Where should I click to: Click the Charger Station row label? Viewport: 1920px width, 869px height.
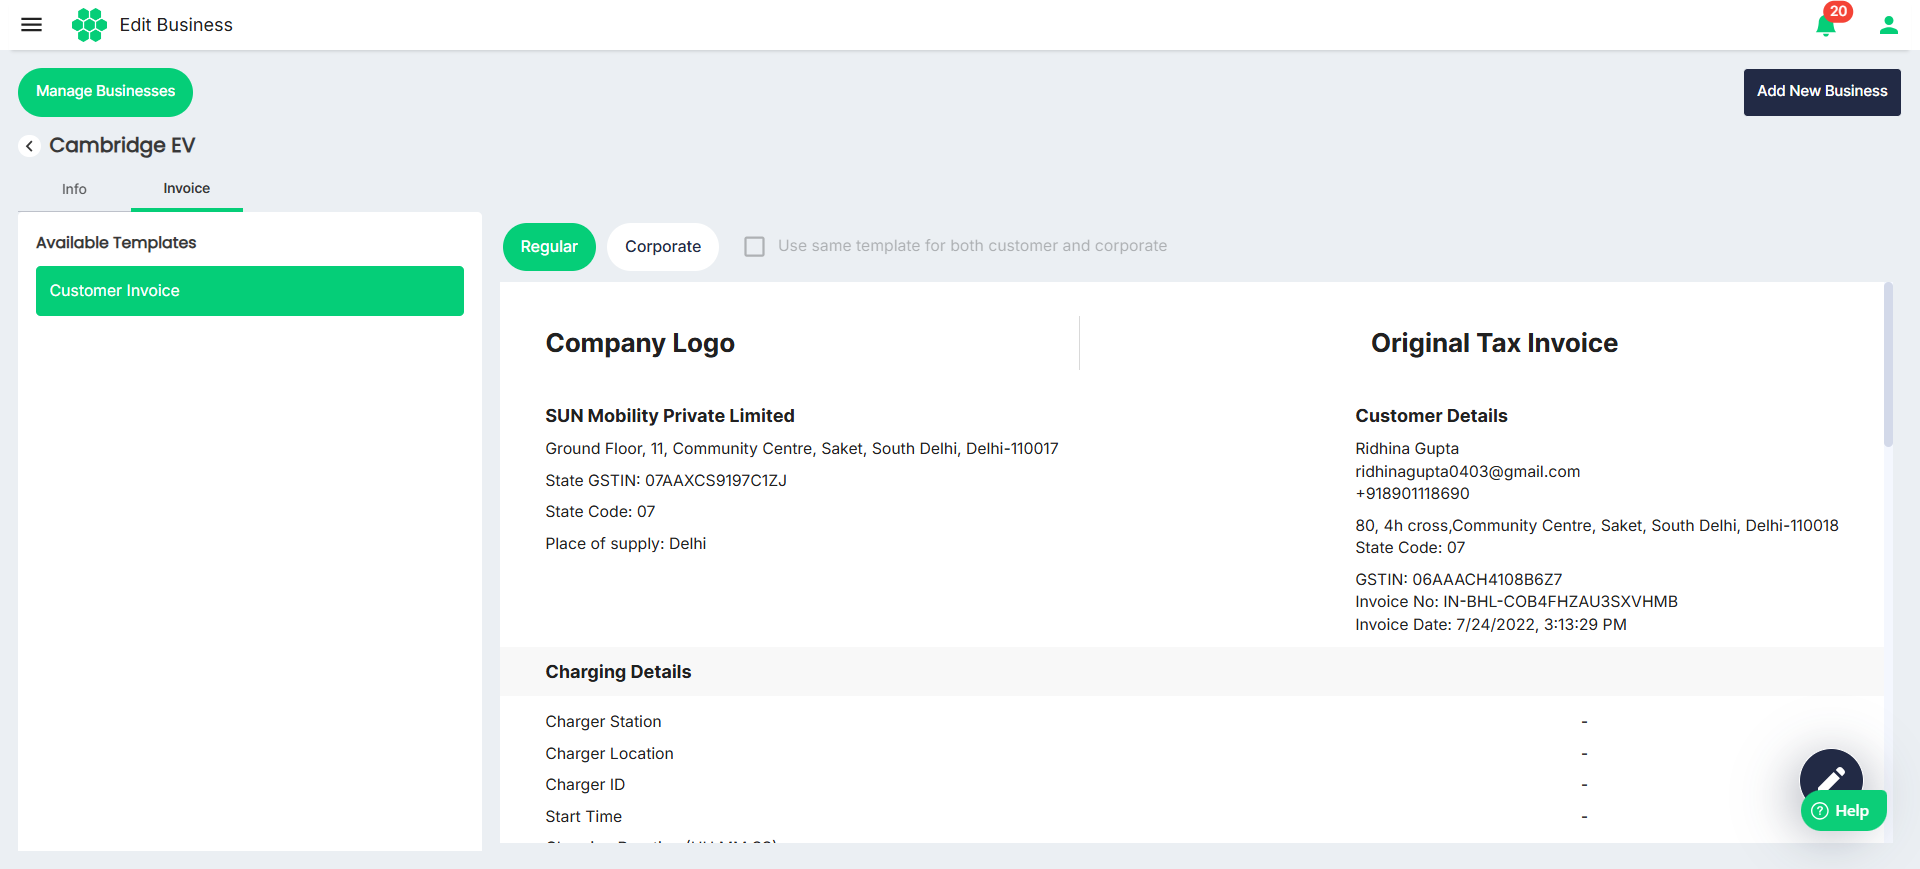(x=603, y=722)
